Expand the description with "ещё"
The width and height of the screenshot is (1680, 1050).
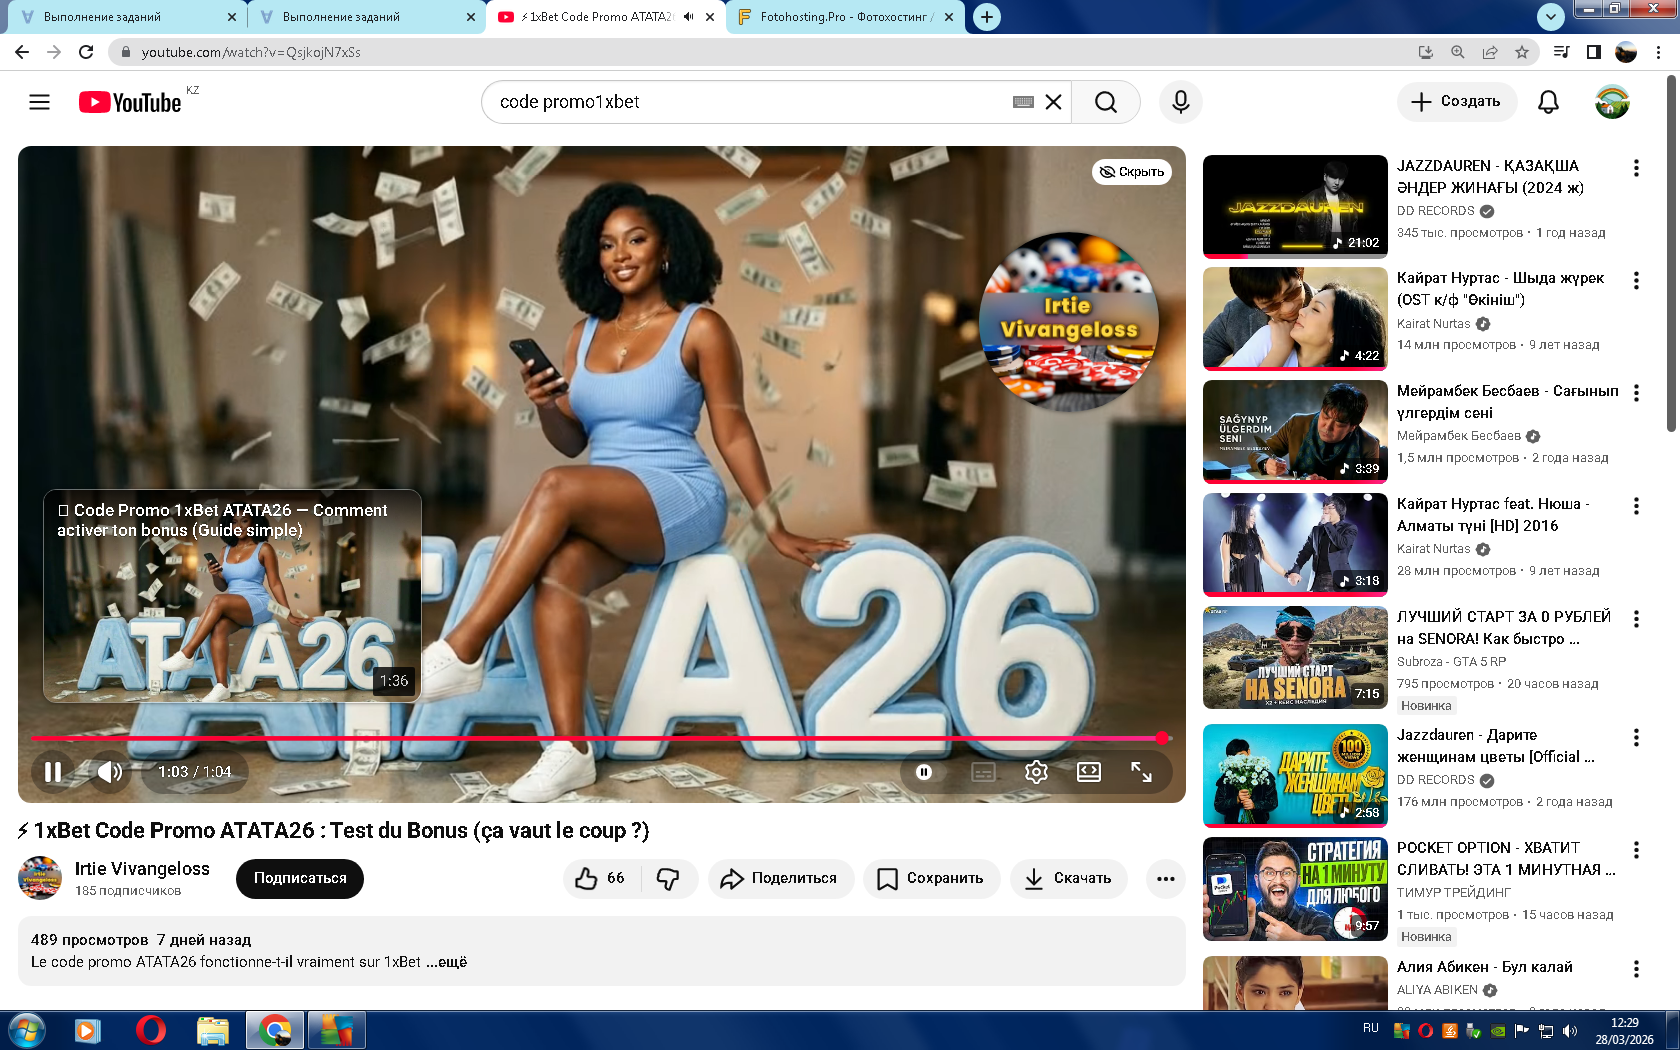point(451,962)
